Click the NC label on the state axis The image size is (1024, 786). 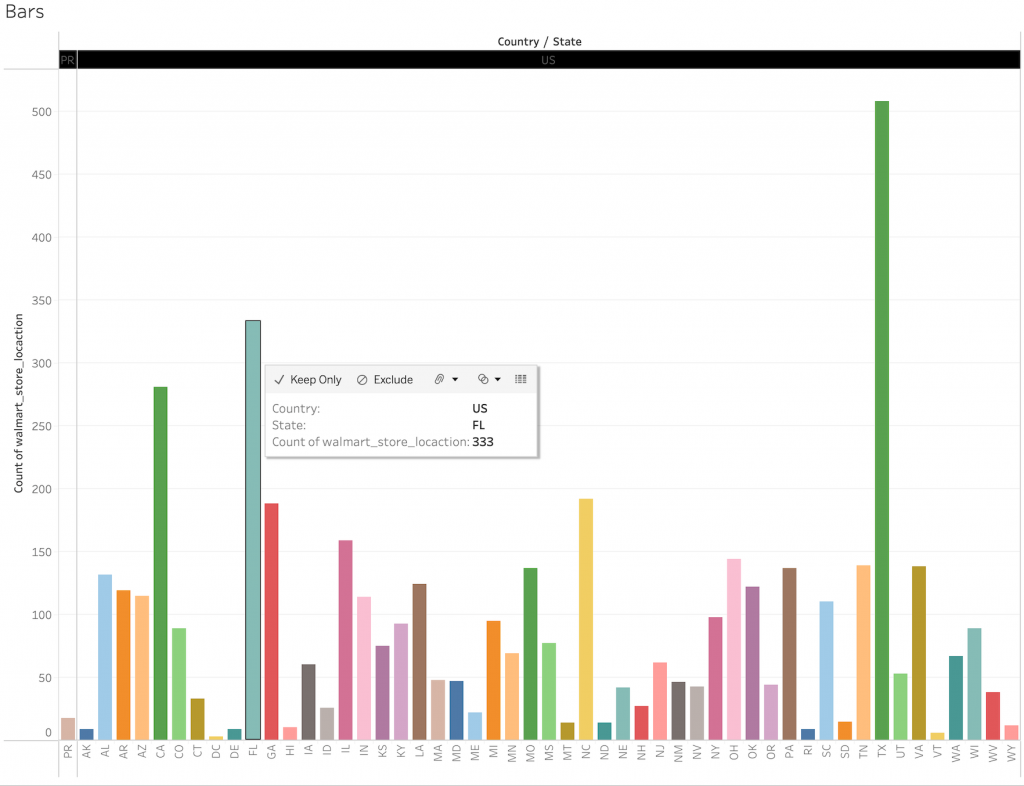[x=586, y=751]
